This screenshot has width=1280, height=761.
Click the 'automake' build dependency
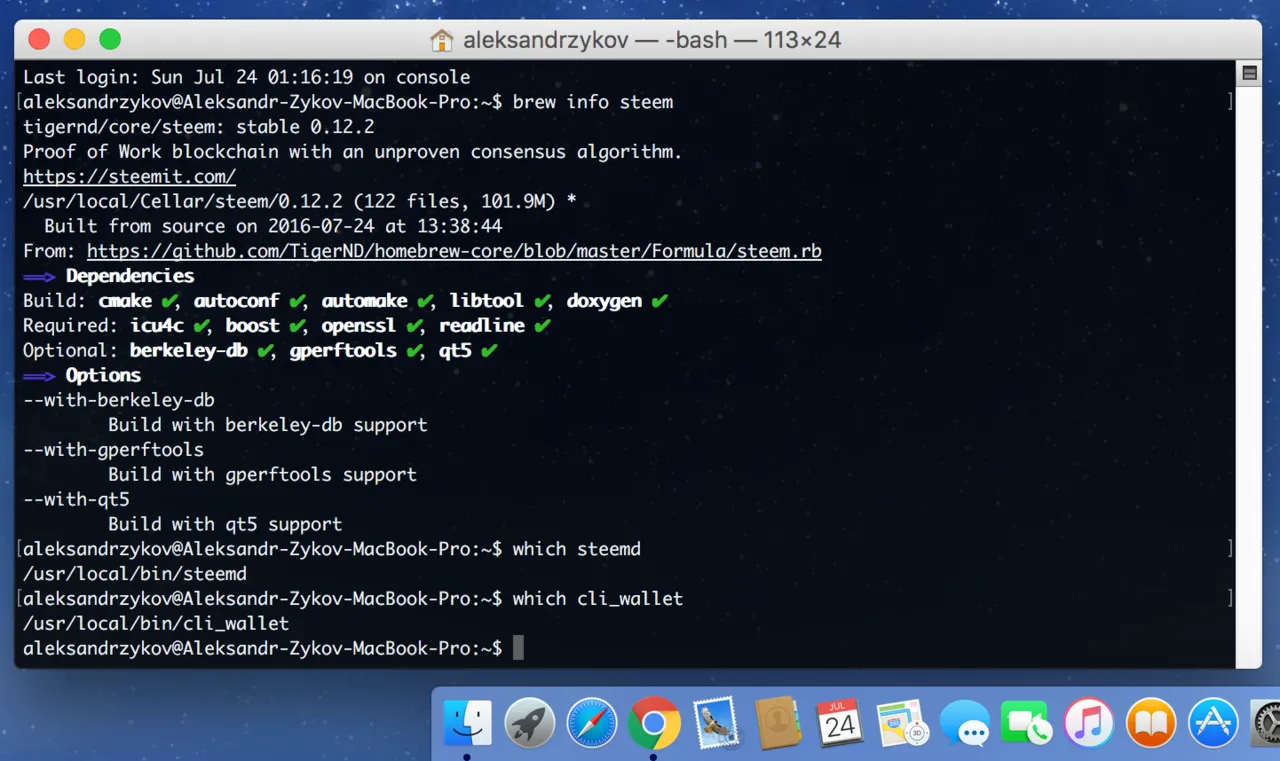(364, 301)
